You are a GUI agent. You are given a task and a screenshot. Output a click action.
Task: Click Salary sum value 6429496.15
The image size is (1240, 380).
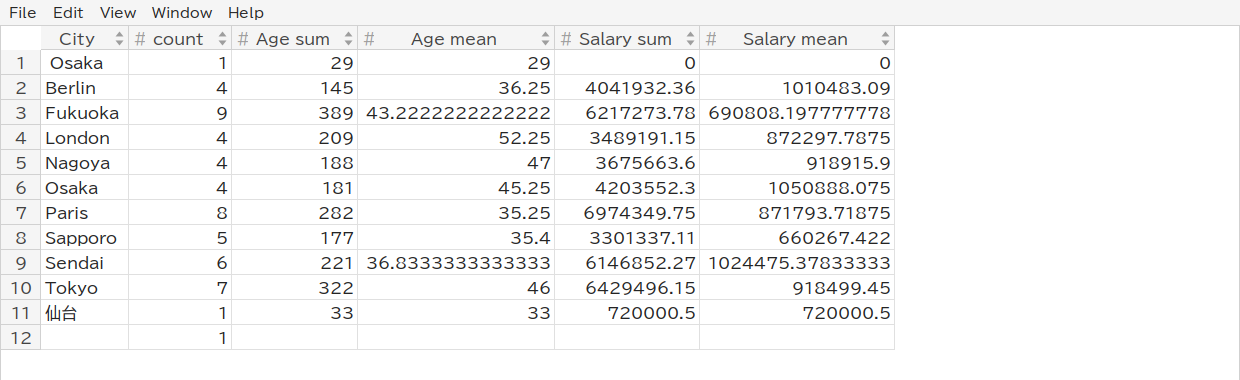pos(627,288)
